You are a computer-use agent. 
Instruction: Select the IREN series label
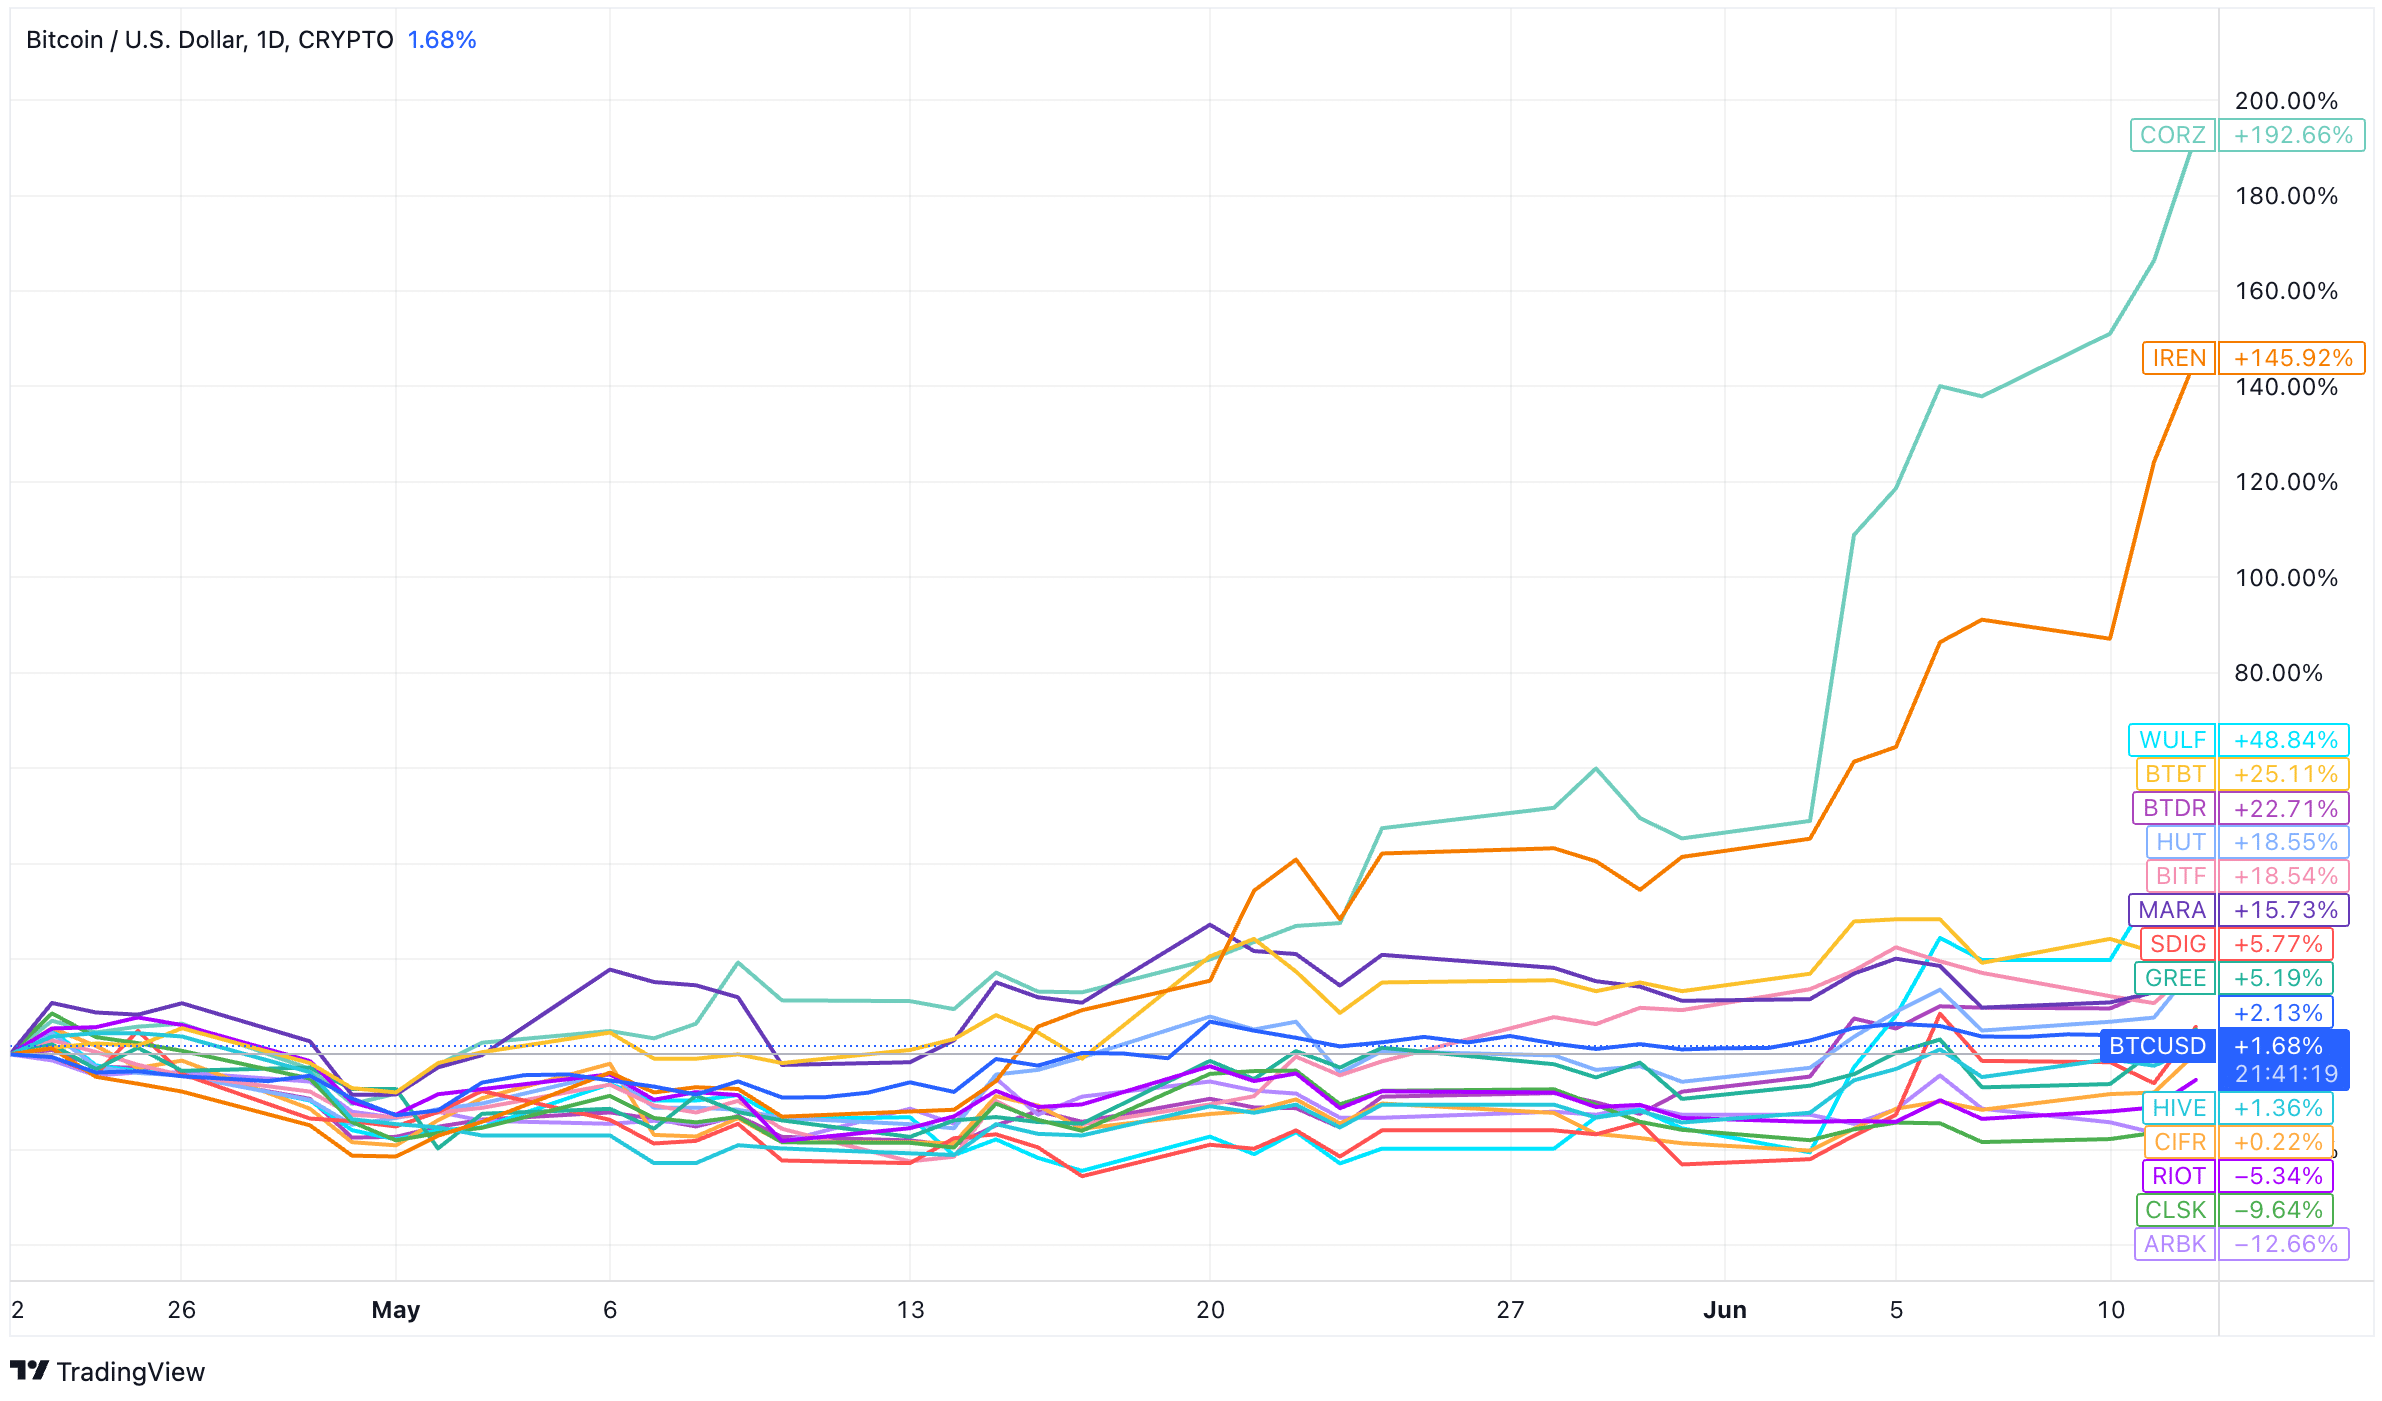click(2179, 358)
